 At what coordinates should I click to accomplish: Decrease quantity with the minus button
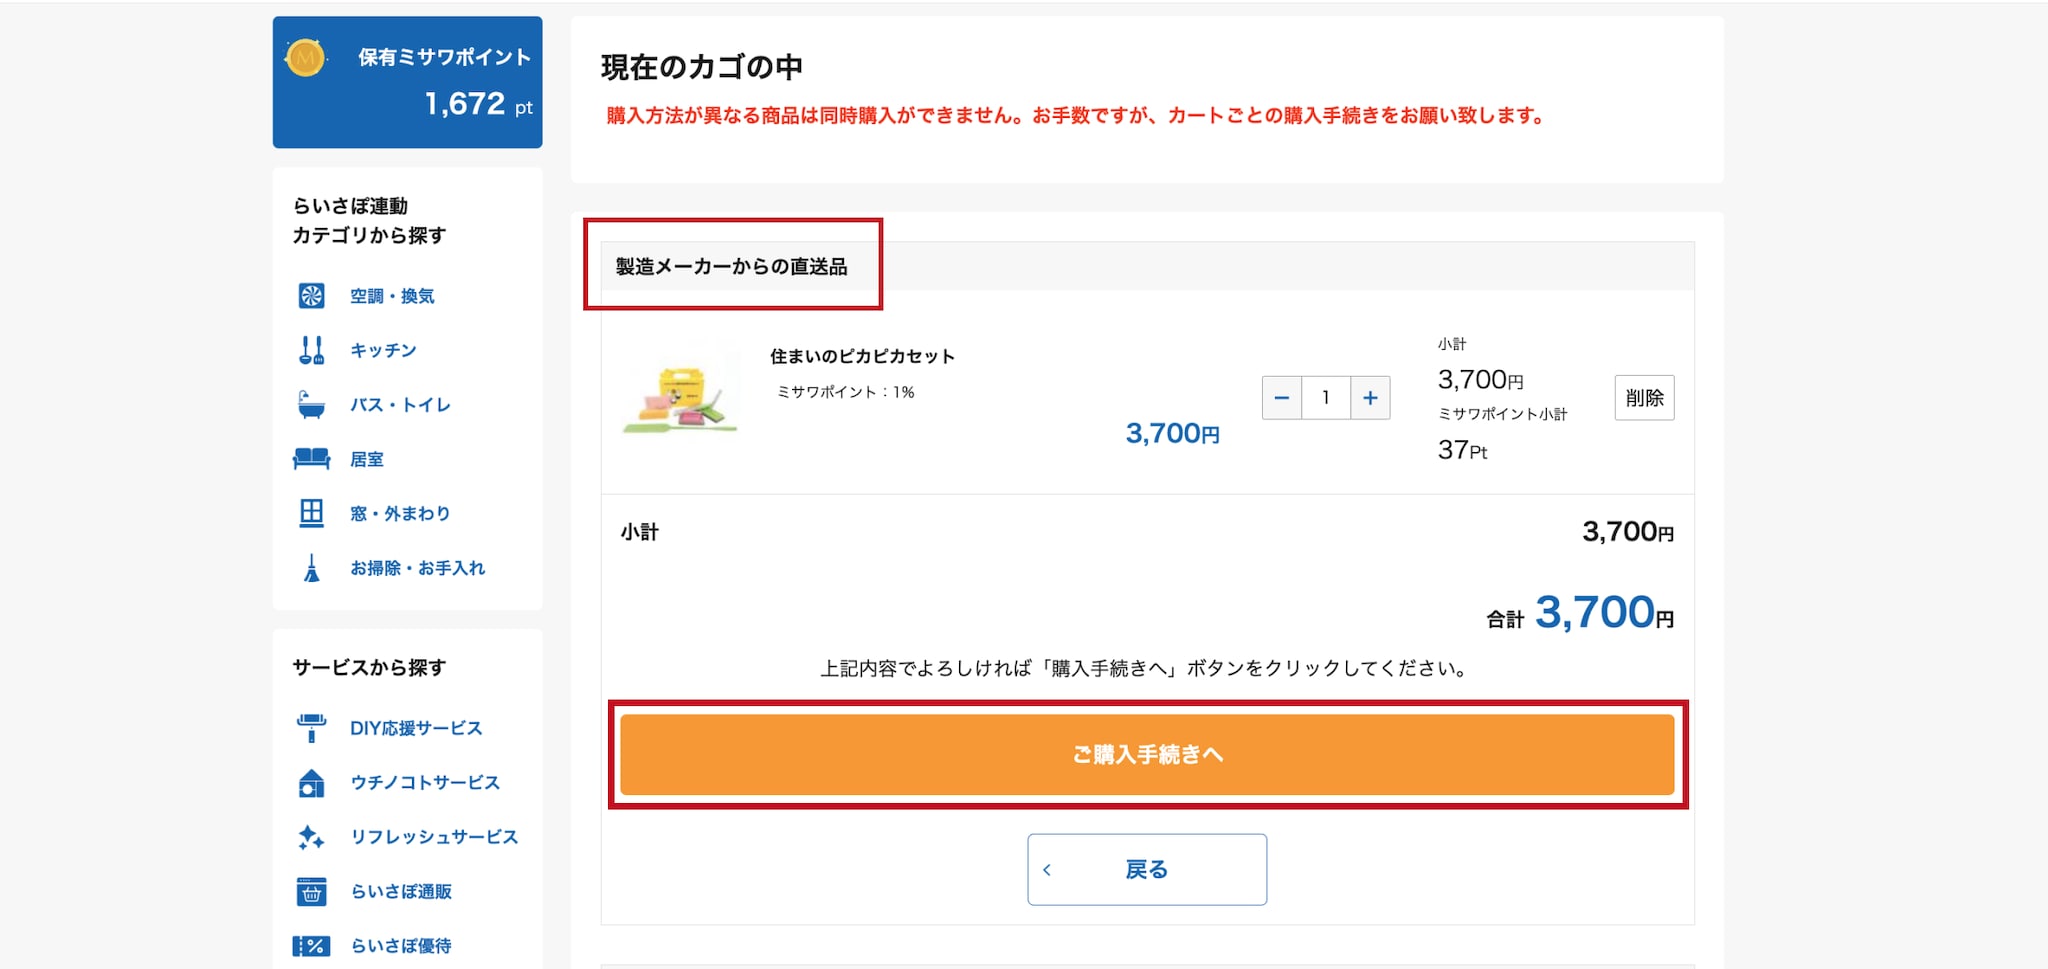1282,398
